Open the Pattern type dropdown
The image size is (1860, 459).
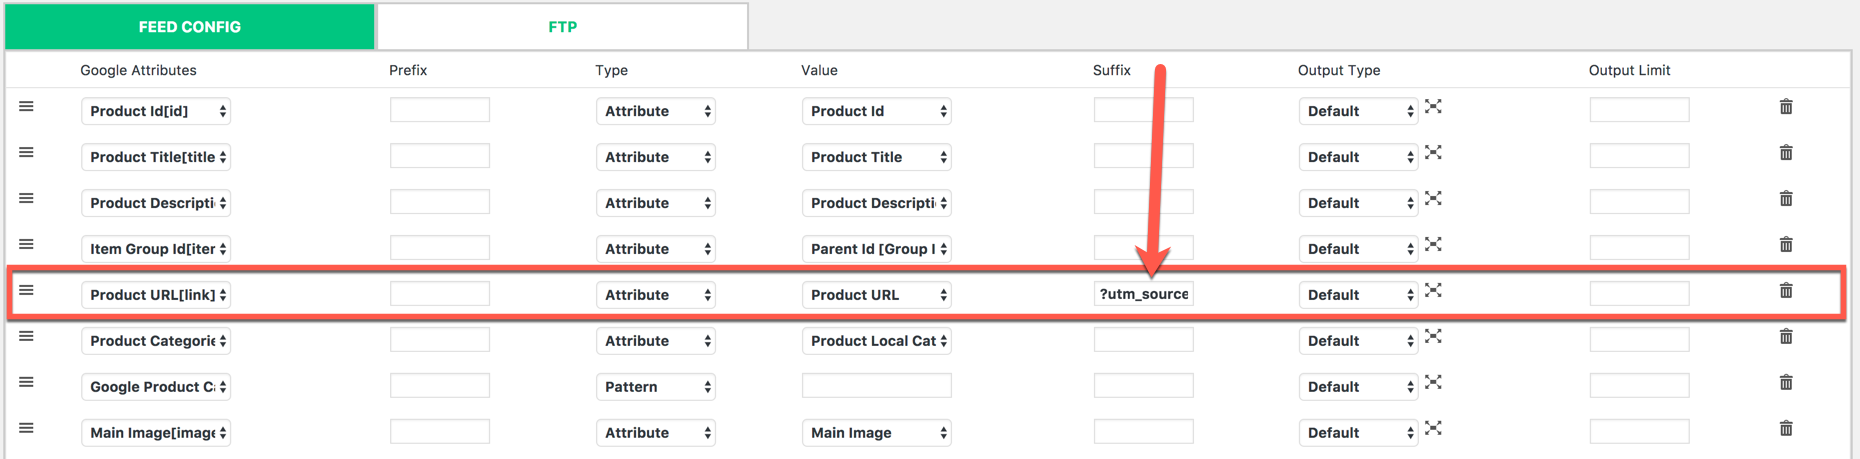point(655,387)
